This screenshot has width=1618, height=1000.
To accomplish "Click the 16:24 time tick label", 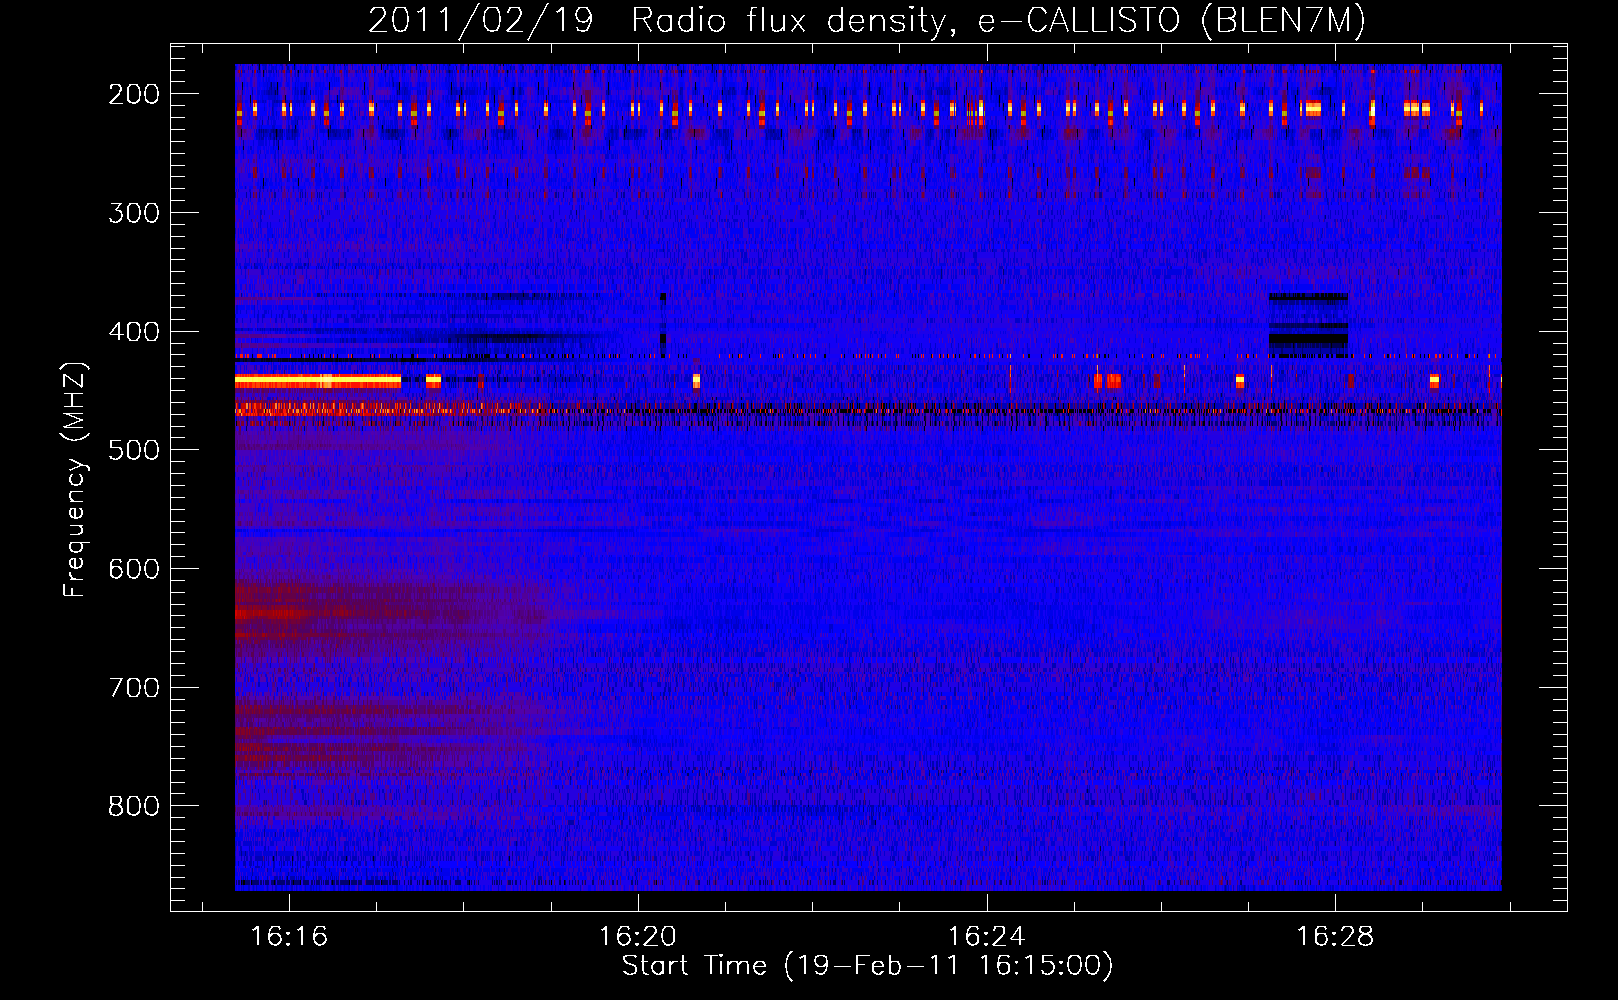I will (x=987, y=936).
